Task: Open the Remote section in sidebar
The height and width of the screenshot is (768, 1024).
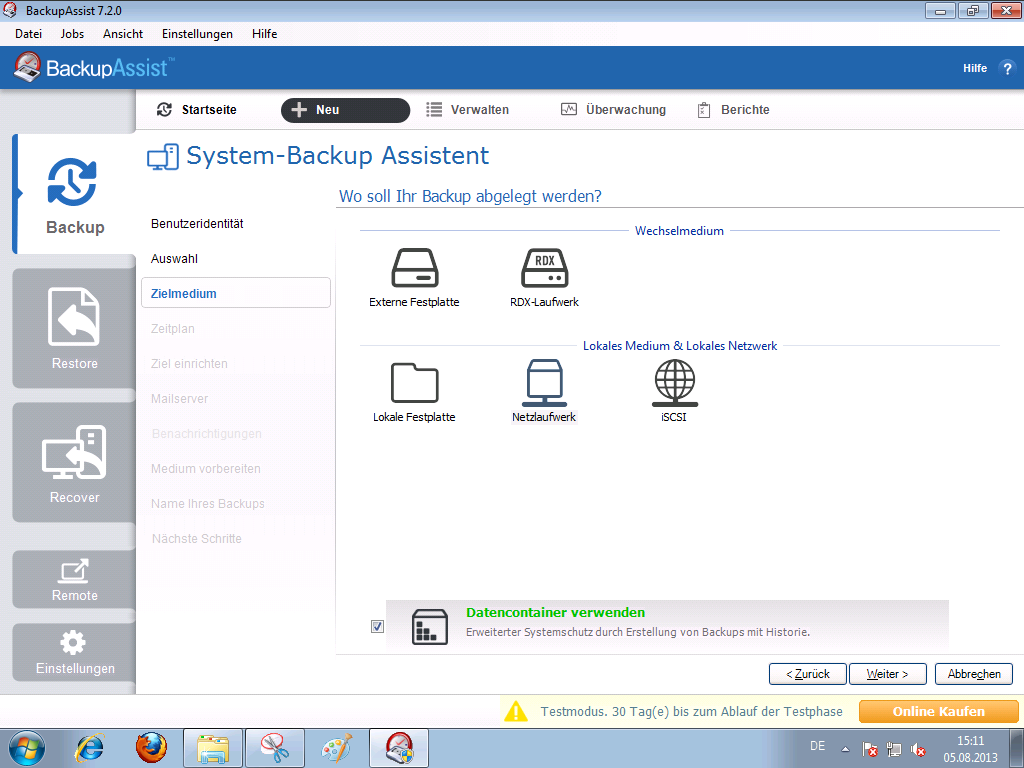Action: pos(74,579)
